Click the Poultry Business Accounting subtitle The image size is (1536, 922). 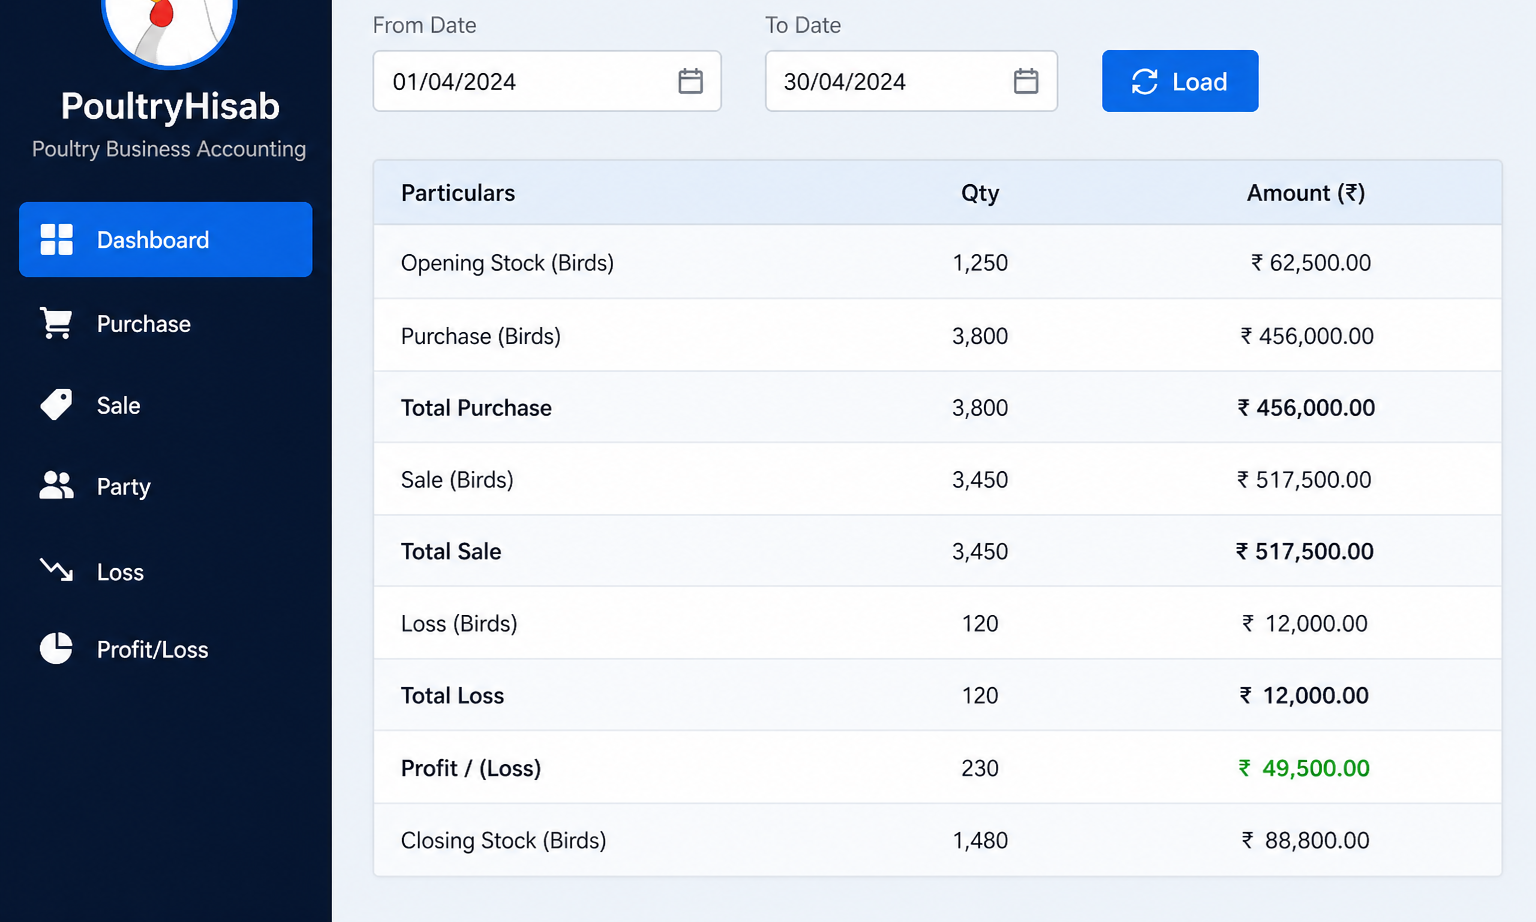tap(169, 149)
